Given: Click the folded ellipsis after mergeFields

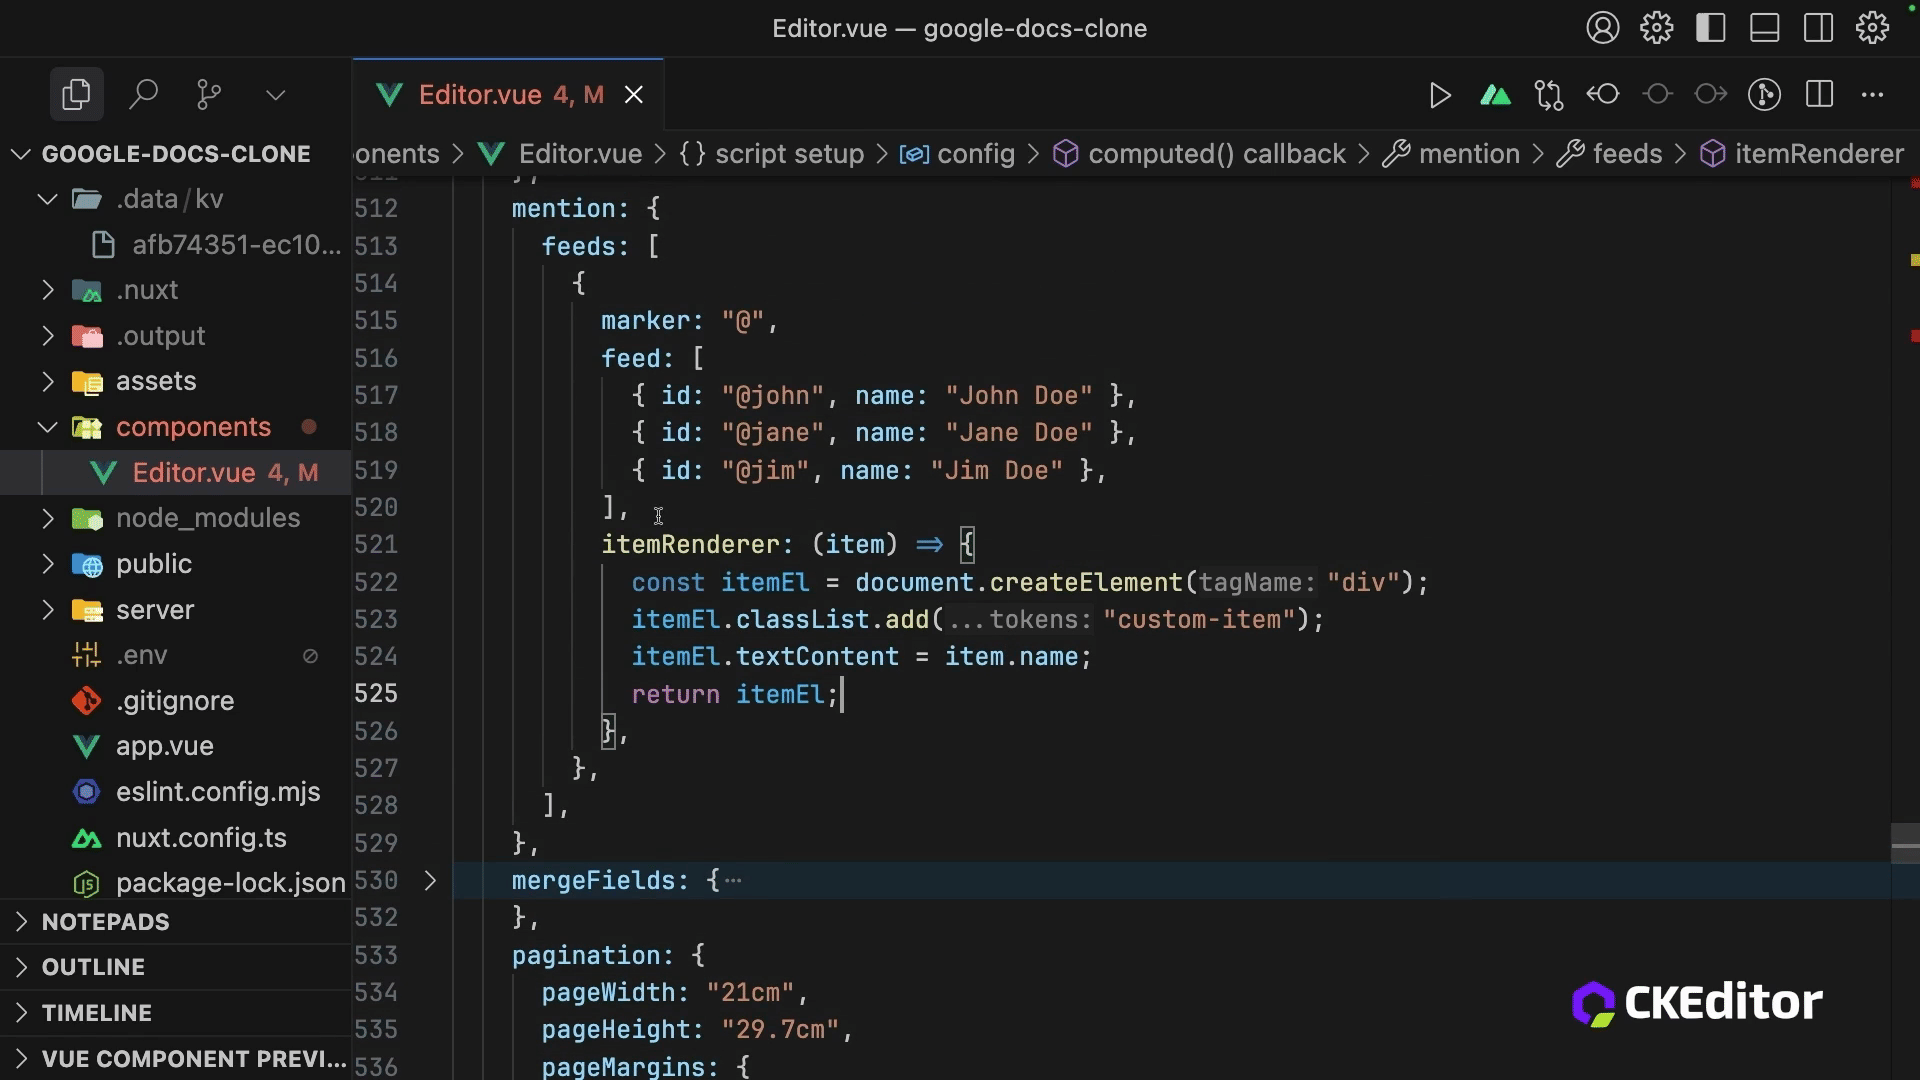Looking at the screenshot, I should click(x=733, y=881).
